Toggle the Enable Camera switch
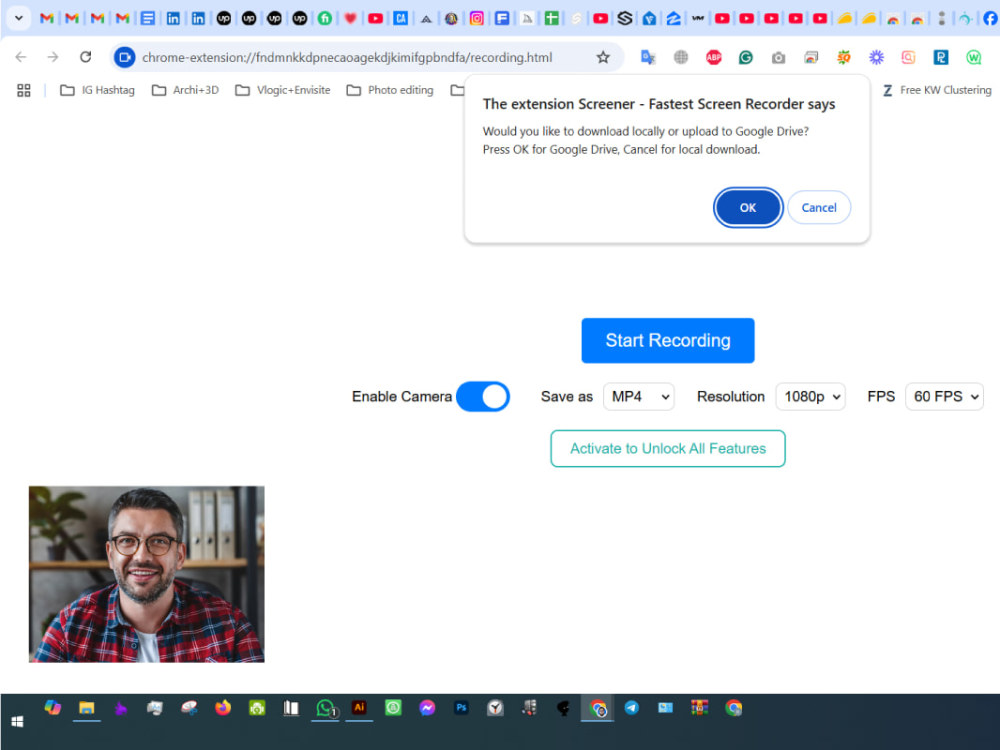The height and width of the screenshot is (750, 1000). coord(483,397)
